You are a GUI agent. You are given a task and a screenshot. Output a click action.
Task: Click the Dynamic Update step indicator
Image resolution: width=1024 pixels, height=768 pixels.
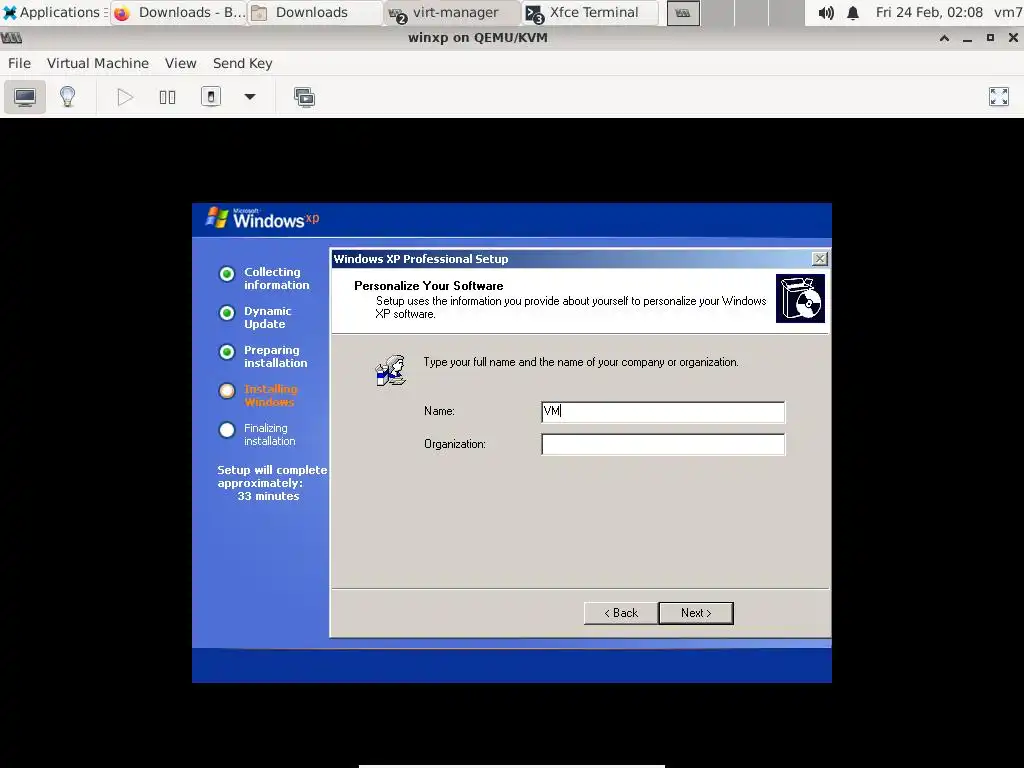(x=227, y=313)
